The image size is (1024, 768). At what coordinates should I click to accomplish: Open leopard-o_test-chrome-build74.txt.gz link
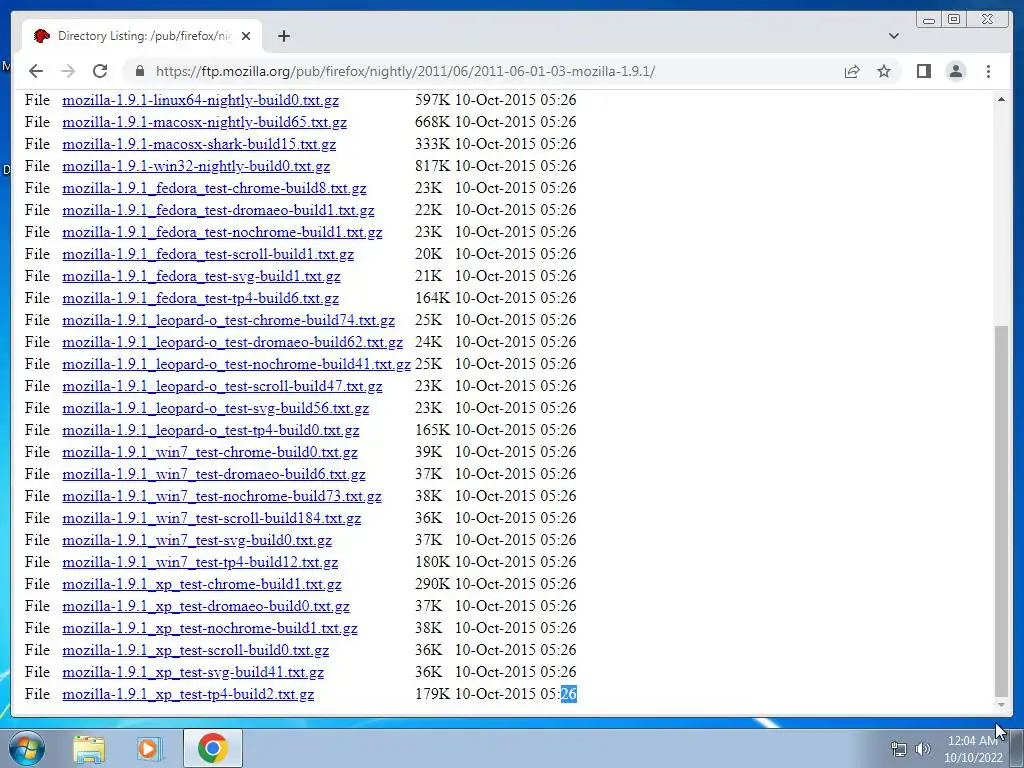tap(229, 321)
